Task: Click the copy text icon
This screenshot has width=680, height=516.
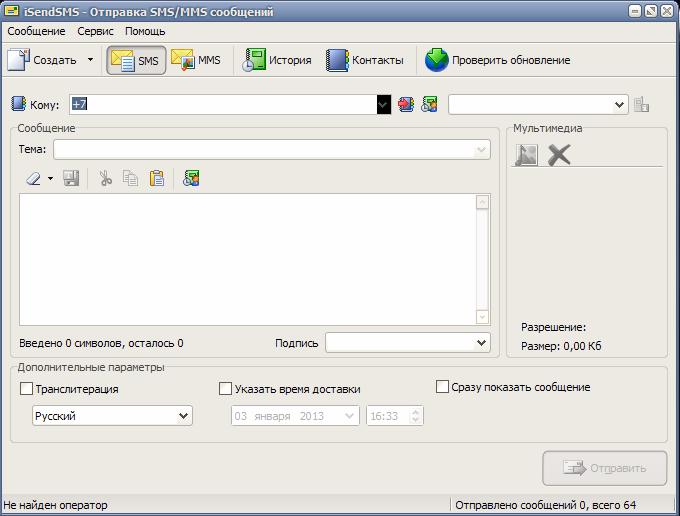Action: pyautogui.click(x=130, y=178)
